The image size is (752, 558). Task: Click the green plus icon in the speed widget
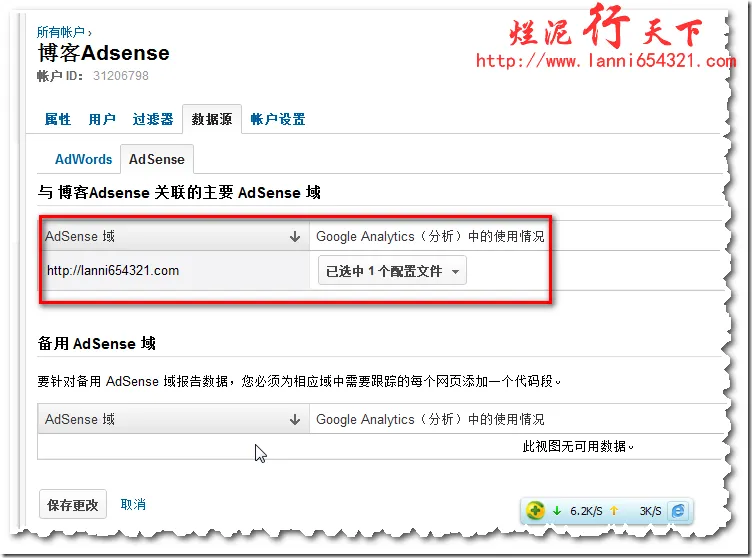click(535, 511)
